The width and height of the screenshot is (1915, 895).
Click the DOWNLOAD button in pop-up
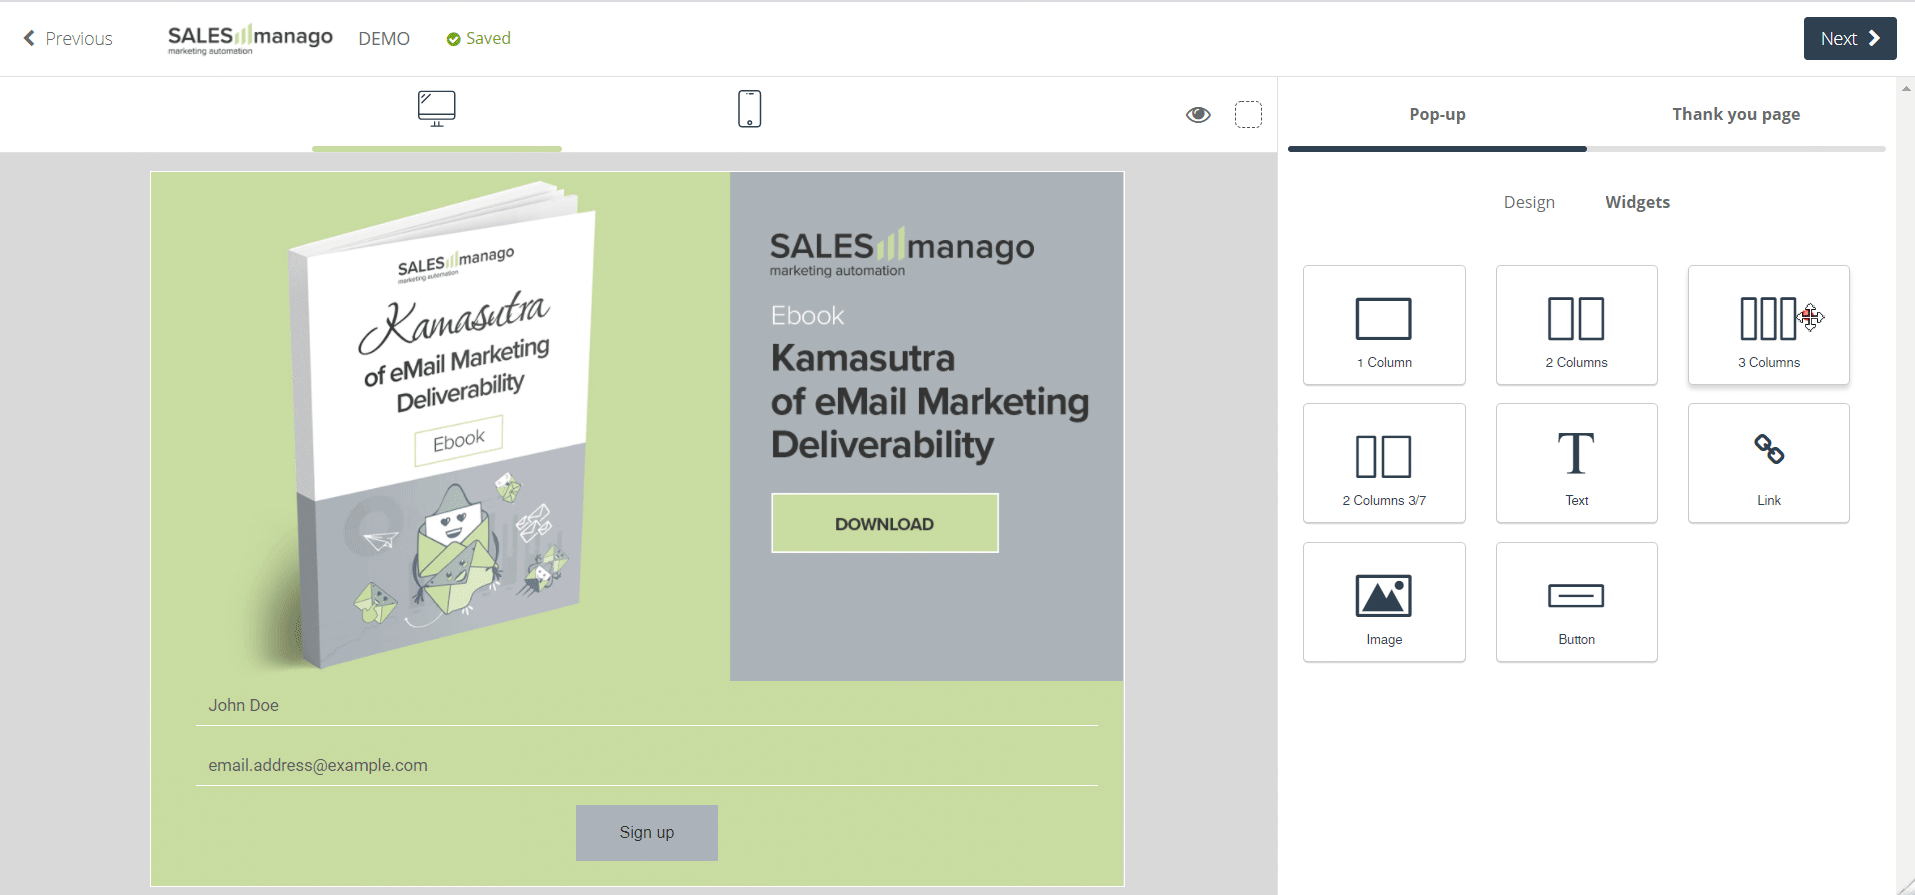coord(884,523)
